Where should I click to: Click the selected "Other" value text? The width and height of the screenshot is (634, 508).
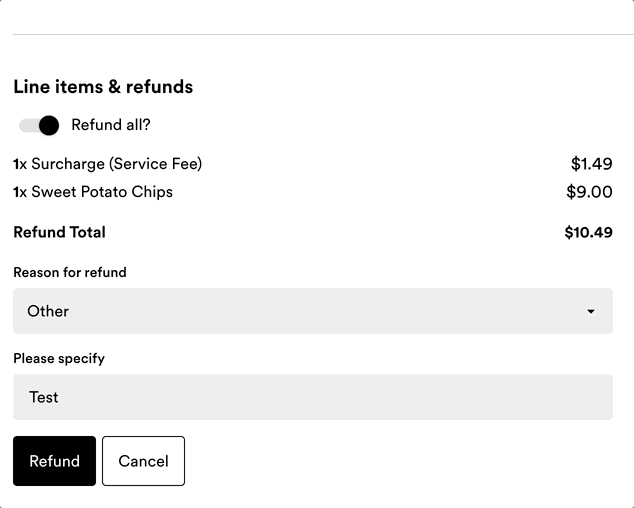click(x=48, y=311)
